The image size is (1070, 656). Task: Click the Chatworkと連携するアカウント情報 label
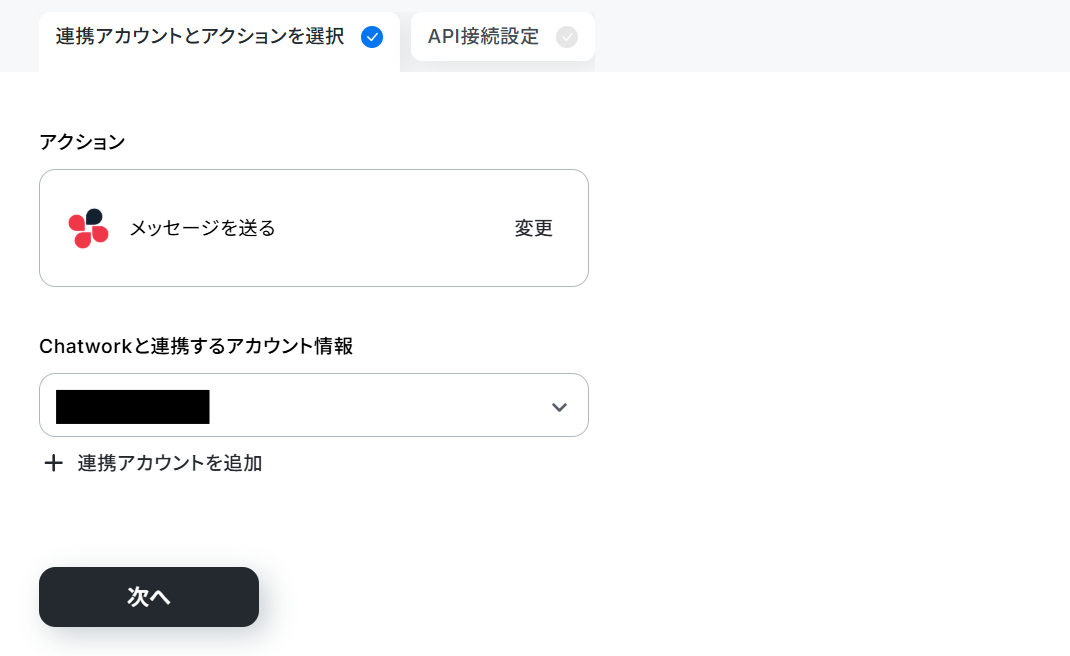(x=196, y=346)
